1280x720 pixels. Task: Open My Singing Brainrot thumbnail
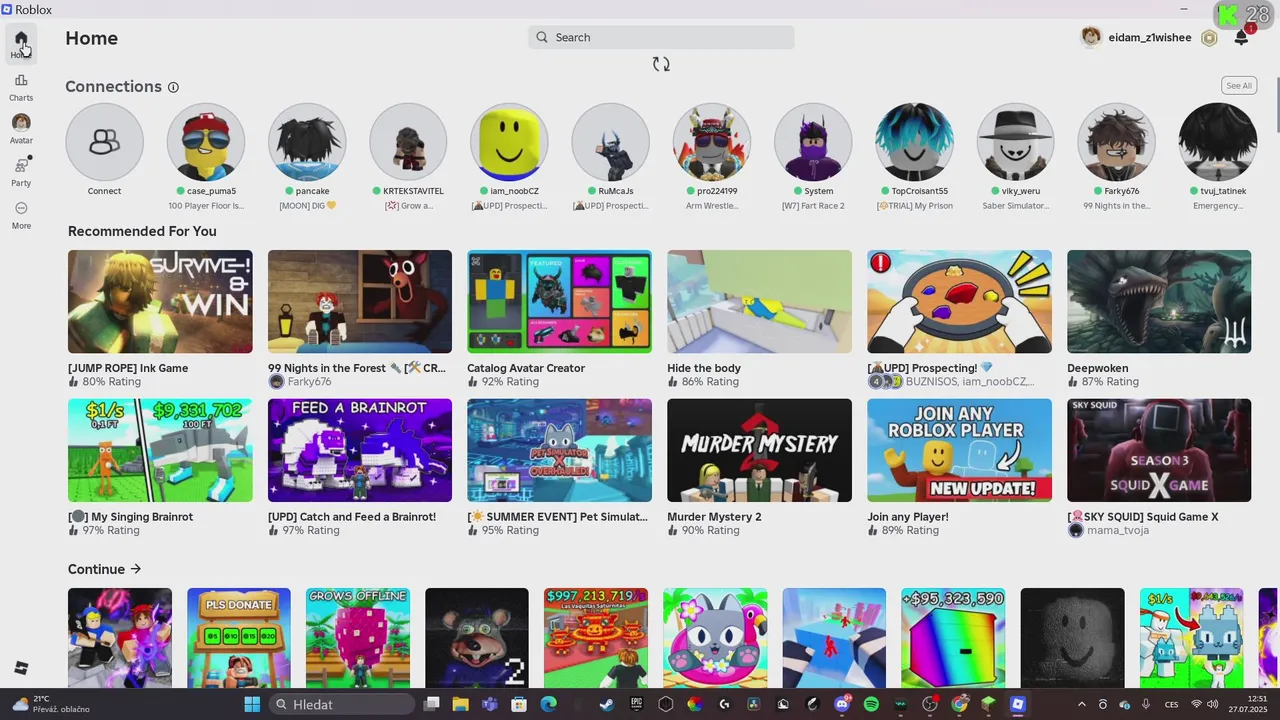pos(160,450)
